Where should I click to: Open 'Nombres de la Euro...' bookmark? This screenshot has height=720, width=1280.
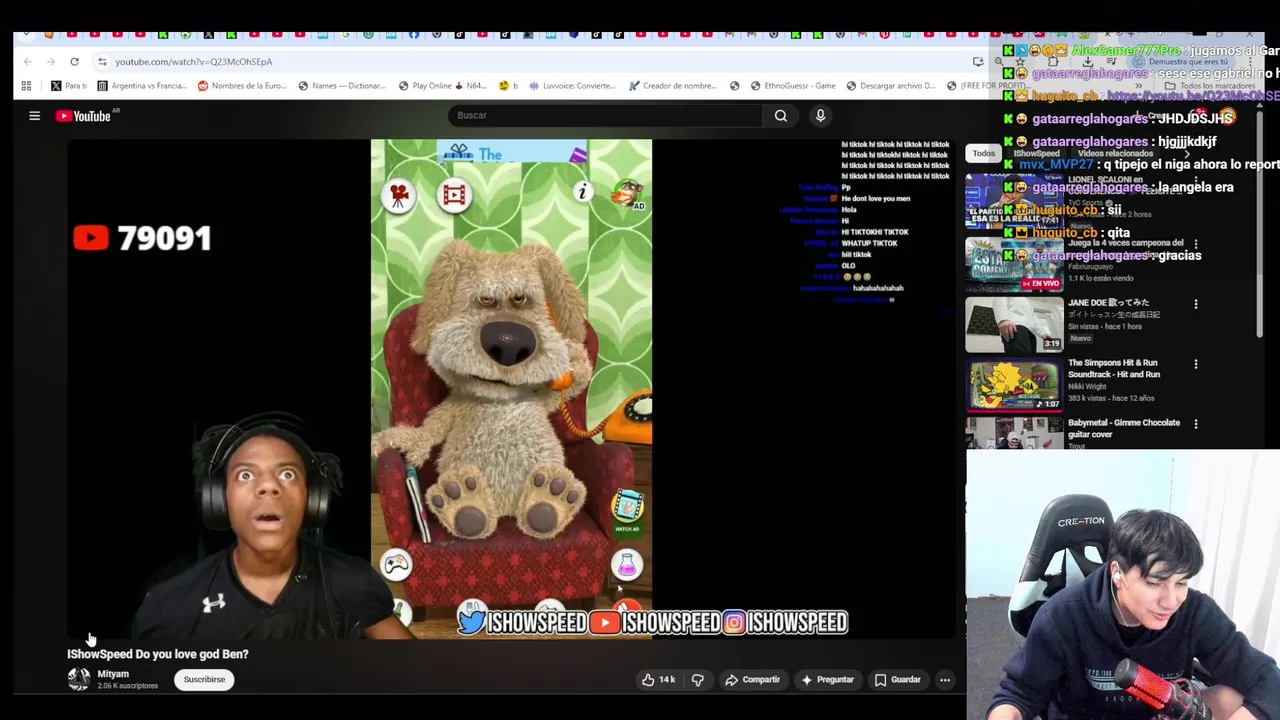pos(242,86)
